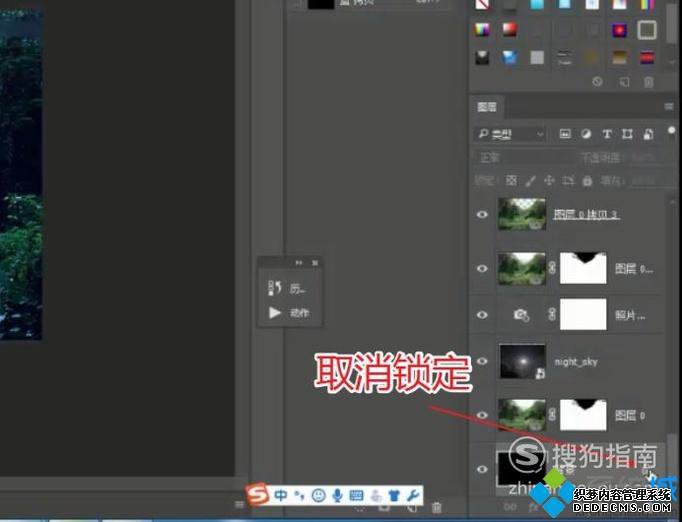Viewport: 682px width, 522px height.
Task: Click photo filter adjustment camera icon
Action: 521,315
